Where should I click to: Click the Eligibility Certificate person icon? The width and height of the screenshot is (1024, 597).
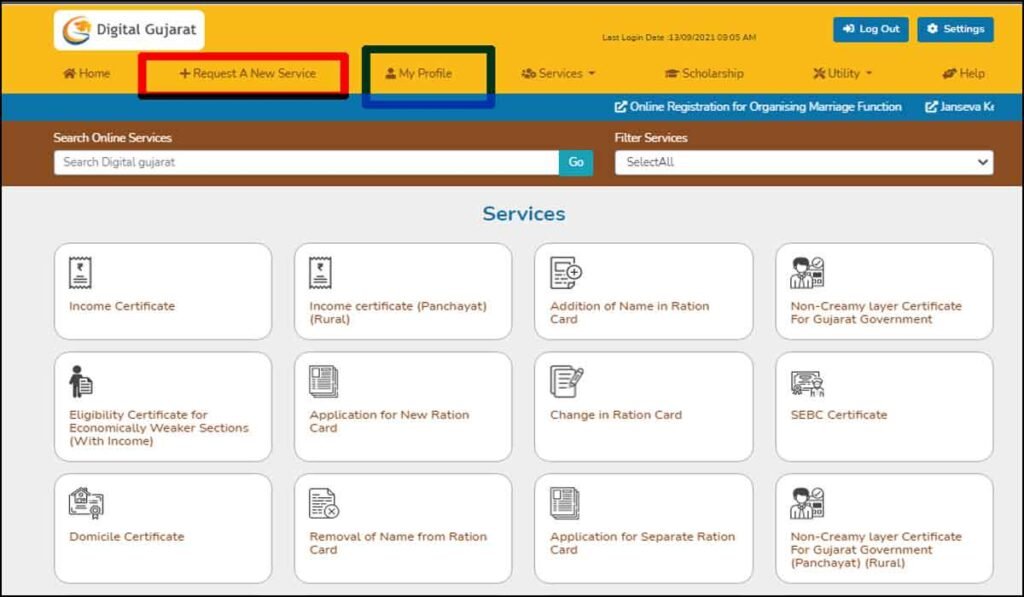click(80, 381)
